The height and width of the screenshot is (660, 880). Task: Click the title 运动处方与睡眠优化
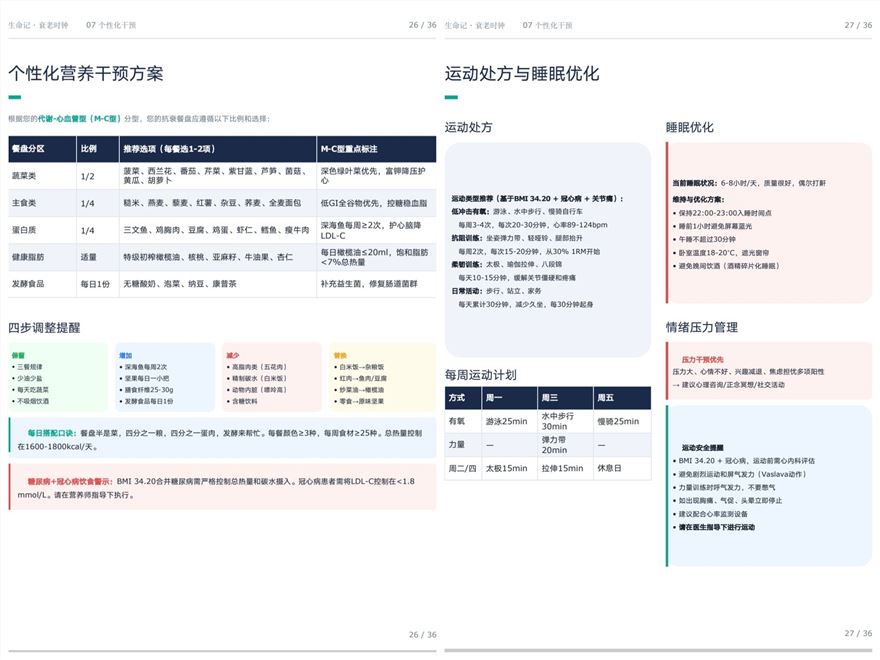pos(521,74)
